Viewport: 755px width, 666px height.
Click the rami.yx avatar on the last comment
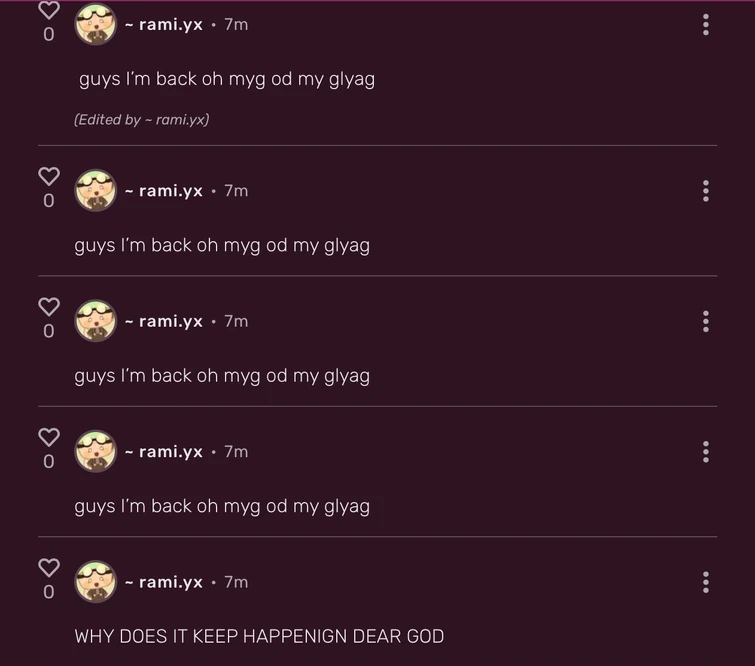click(95, 582)
